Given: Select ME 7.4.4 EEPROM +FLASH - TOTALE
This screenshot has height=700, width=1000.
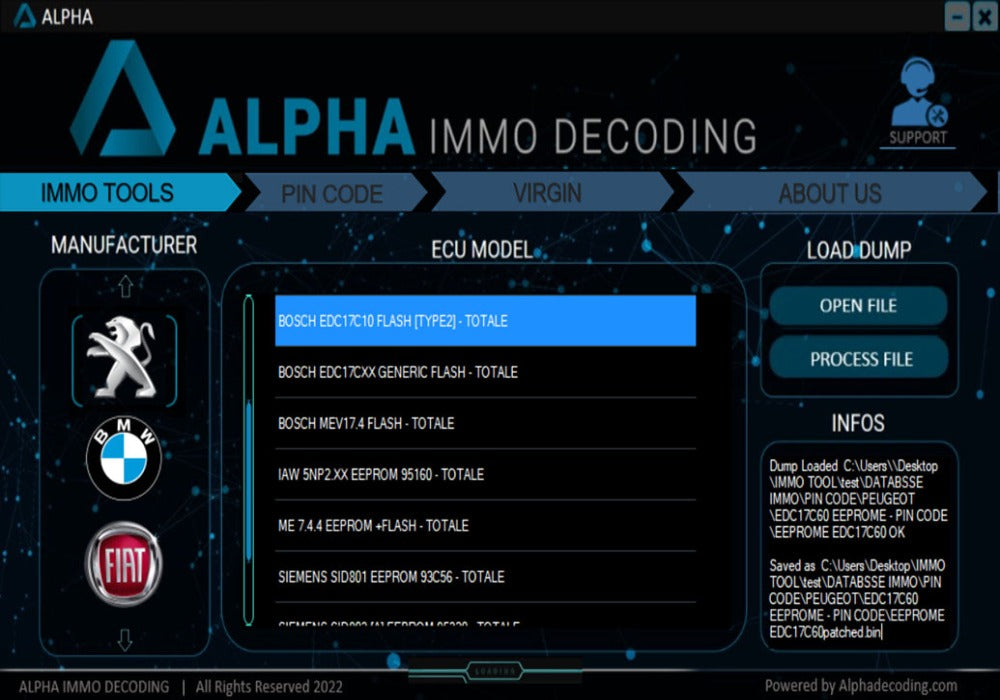Looking at the screenshot, I should point(485,526).
